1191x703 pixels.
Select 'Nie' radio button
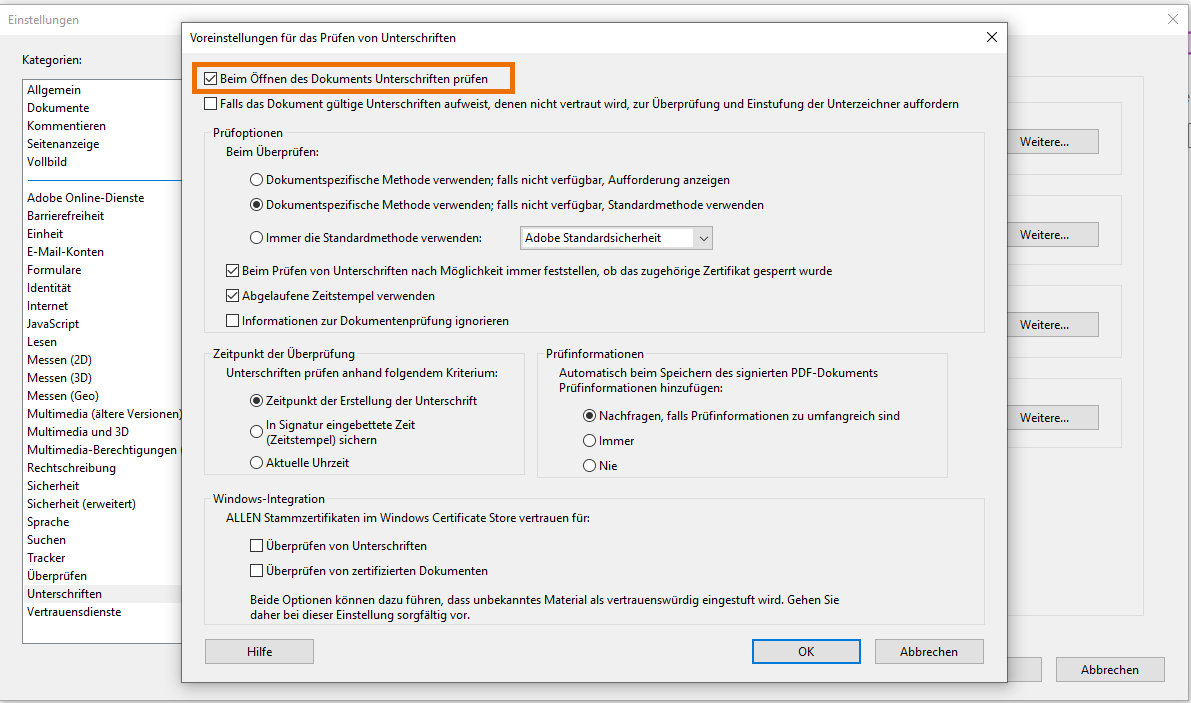coord(590,466)
